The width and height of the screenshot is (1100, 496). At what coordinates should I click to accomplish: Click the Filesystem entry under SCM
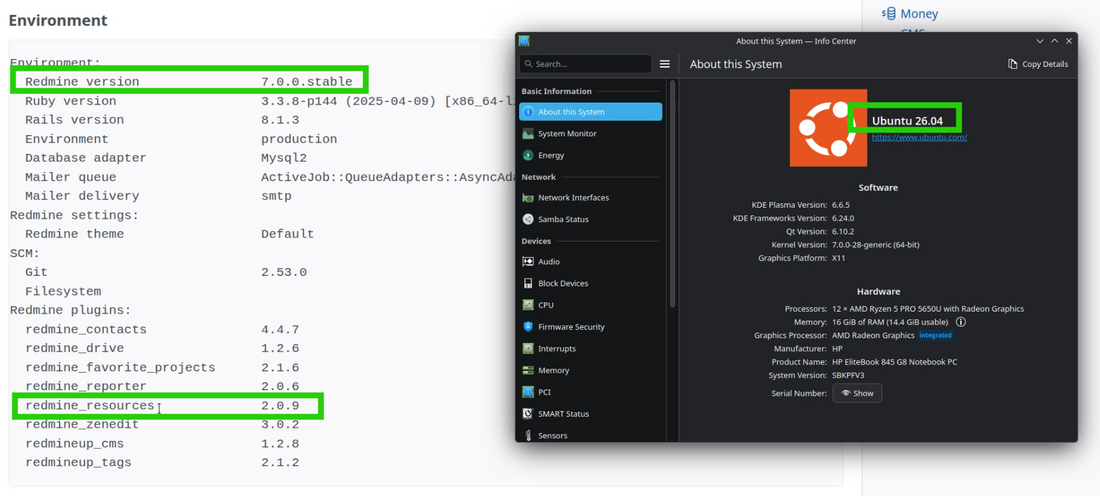(63, 292)
